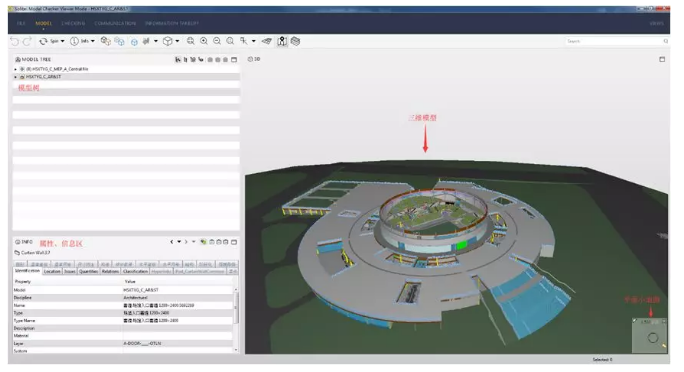The width and height of the screenshot is (684, 372).
Task: Open the Info forward-history dropdown
Action: point(194,242)
